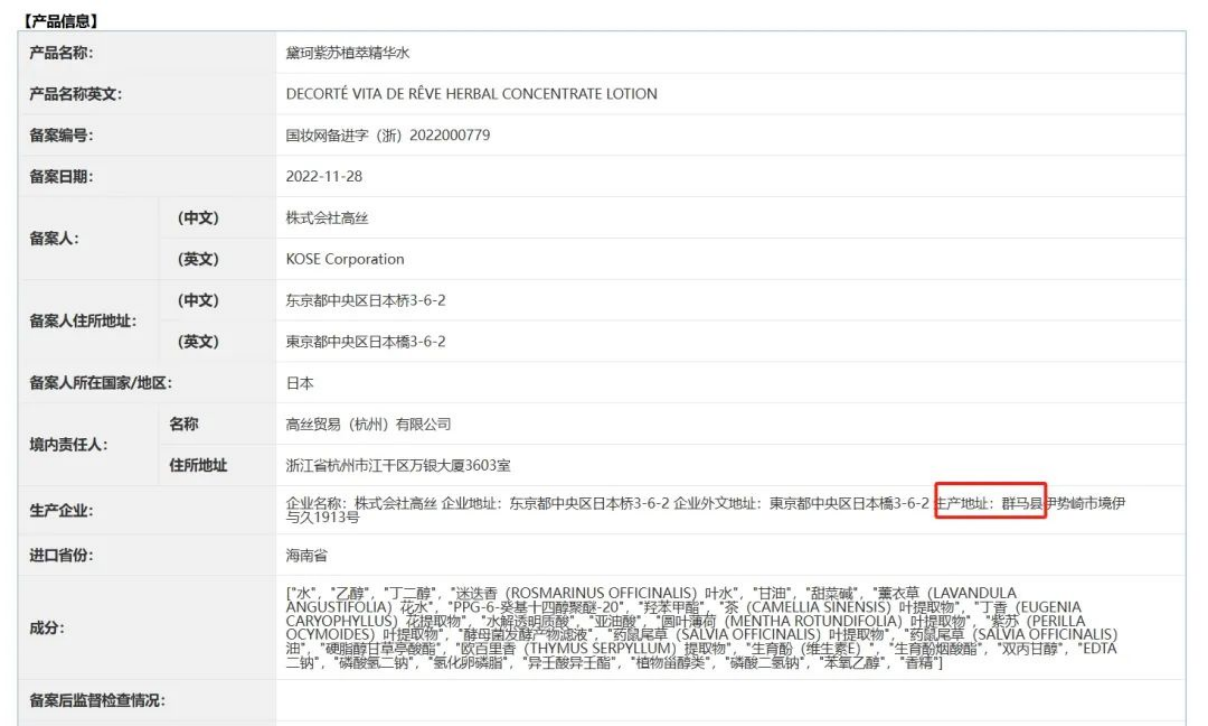Click the (中文) sublabel beside 备案人
This screenshot has width=1208, height=726.
[x=198, y=217]
